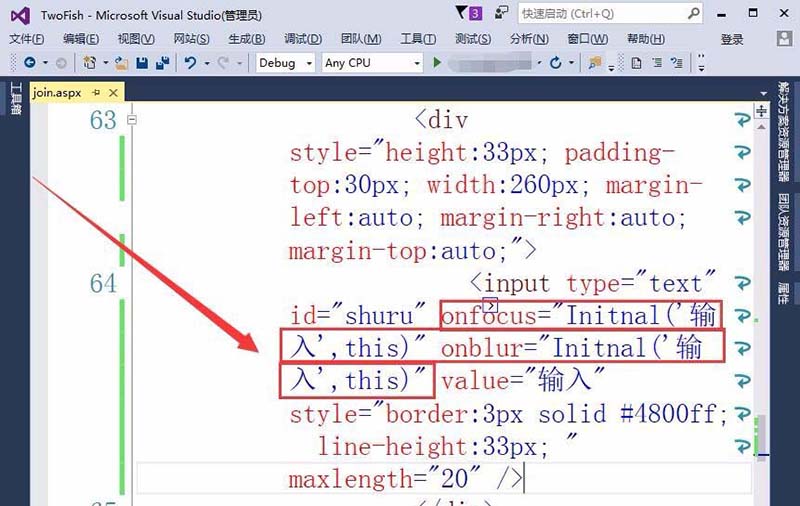This screenshot has width=800, height=506.
Task: Click the Open File folder icon
Action: click(x=121, y=63)
